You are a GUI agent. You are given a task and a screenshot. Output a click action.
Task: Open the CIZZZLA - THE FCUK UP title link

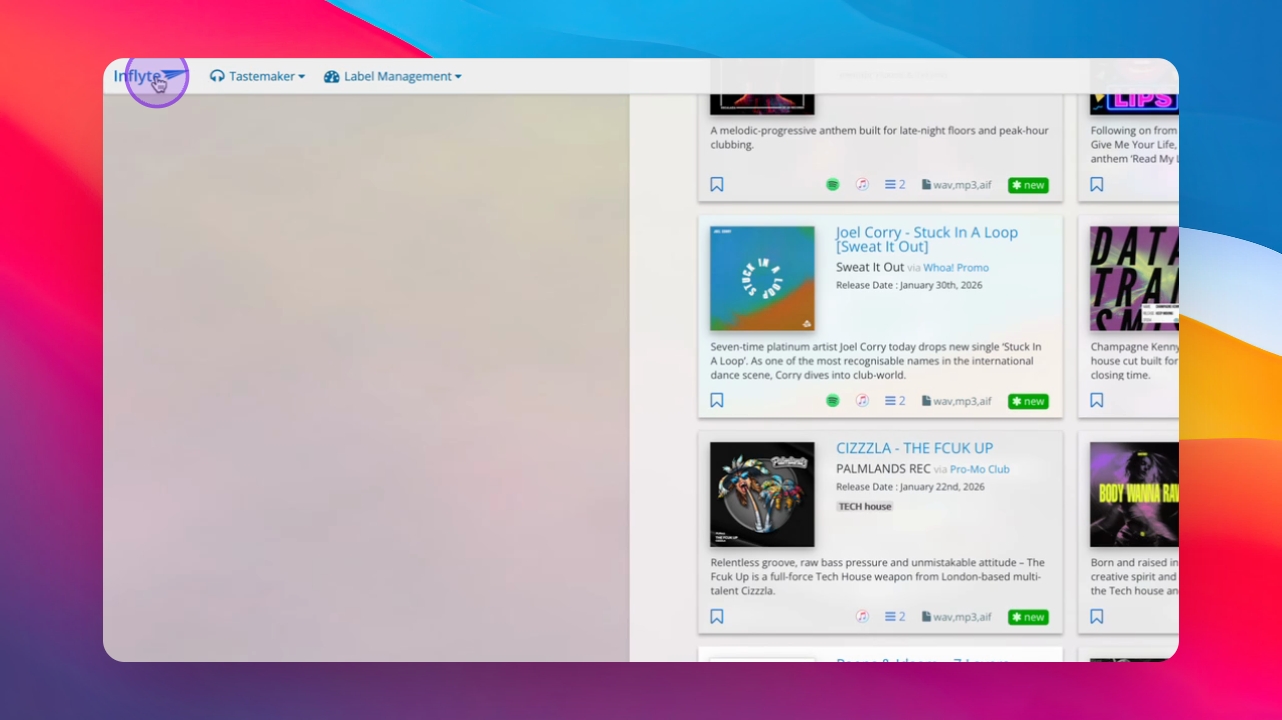(x=915, y=449)
